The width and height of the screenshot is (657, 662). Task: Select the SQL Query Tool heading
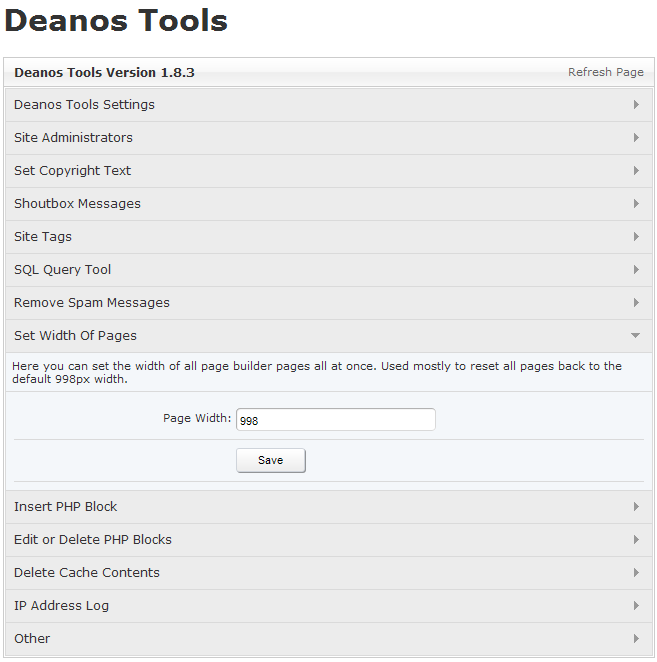point(63,270)
